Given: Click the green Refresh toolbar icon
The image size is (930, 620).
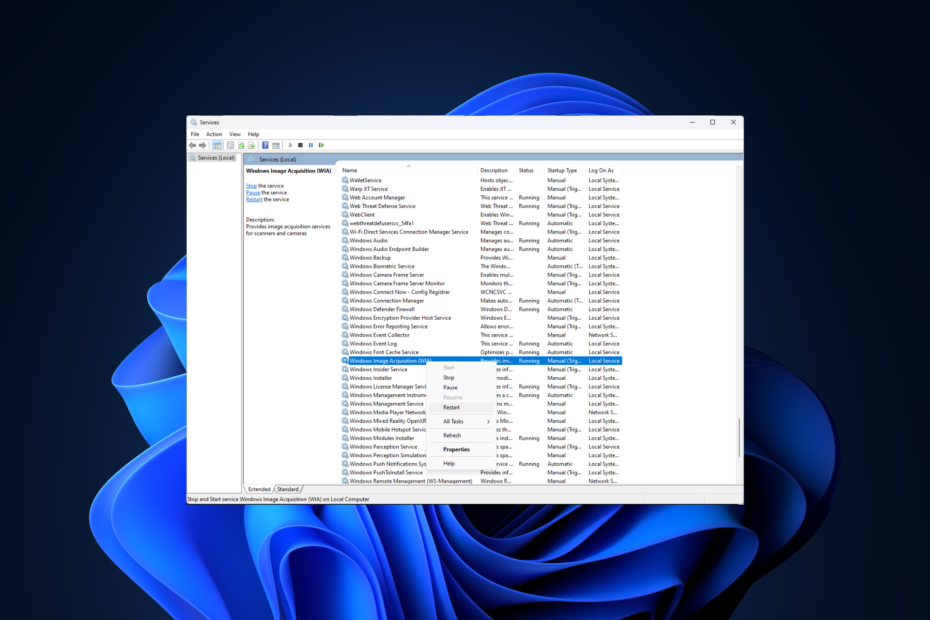Looking at the screenshot, I should [x=241, y=145].
